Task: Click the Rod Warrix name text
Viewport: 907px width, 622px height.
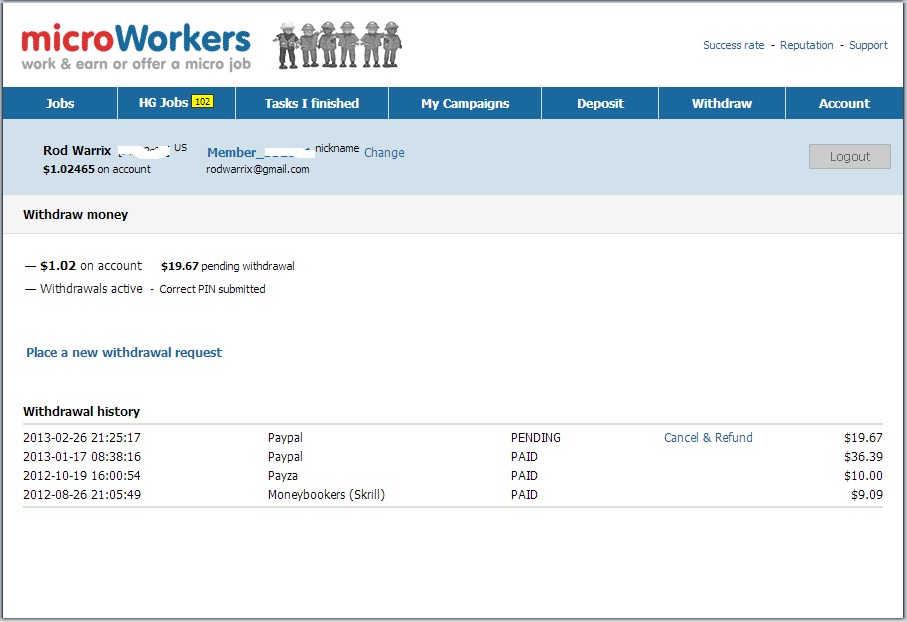Action: click(x=77, y=150)
